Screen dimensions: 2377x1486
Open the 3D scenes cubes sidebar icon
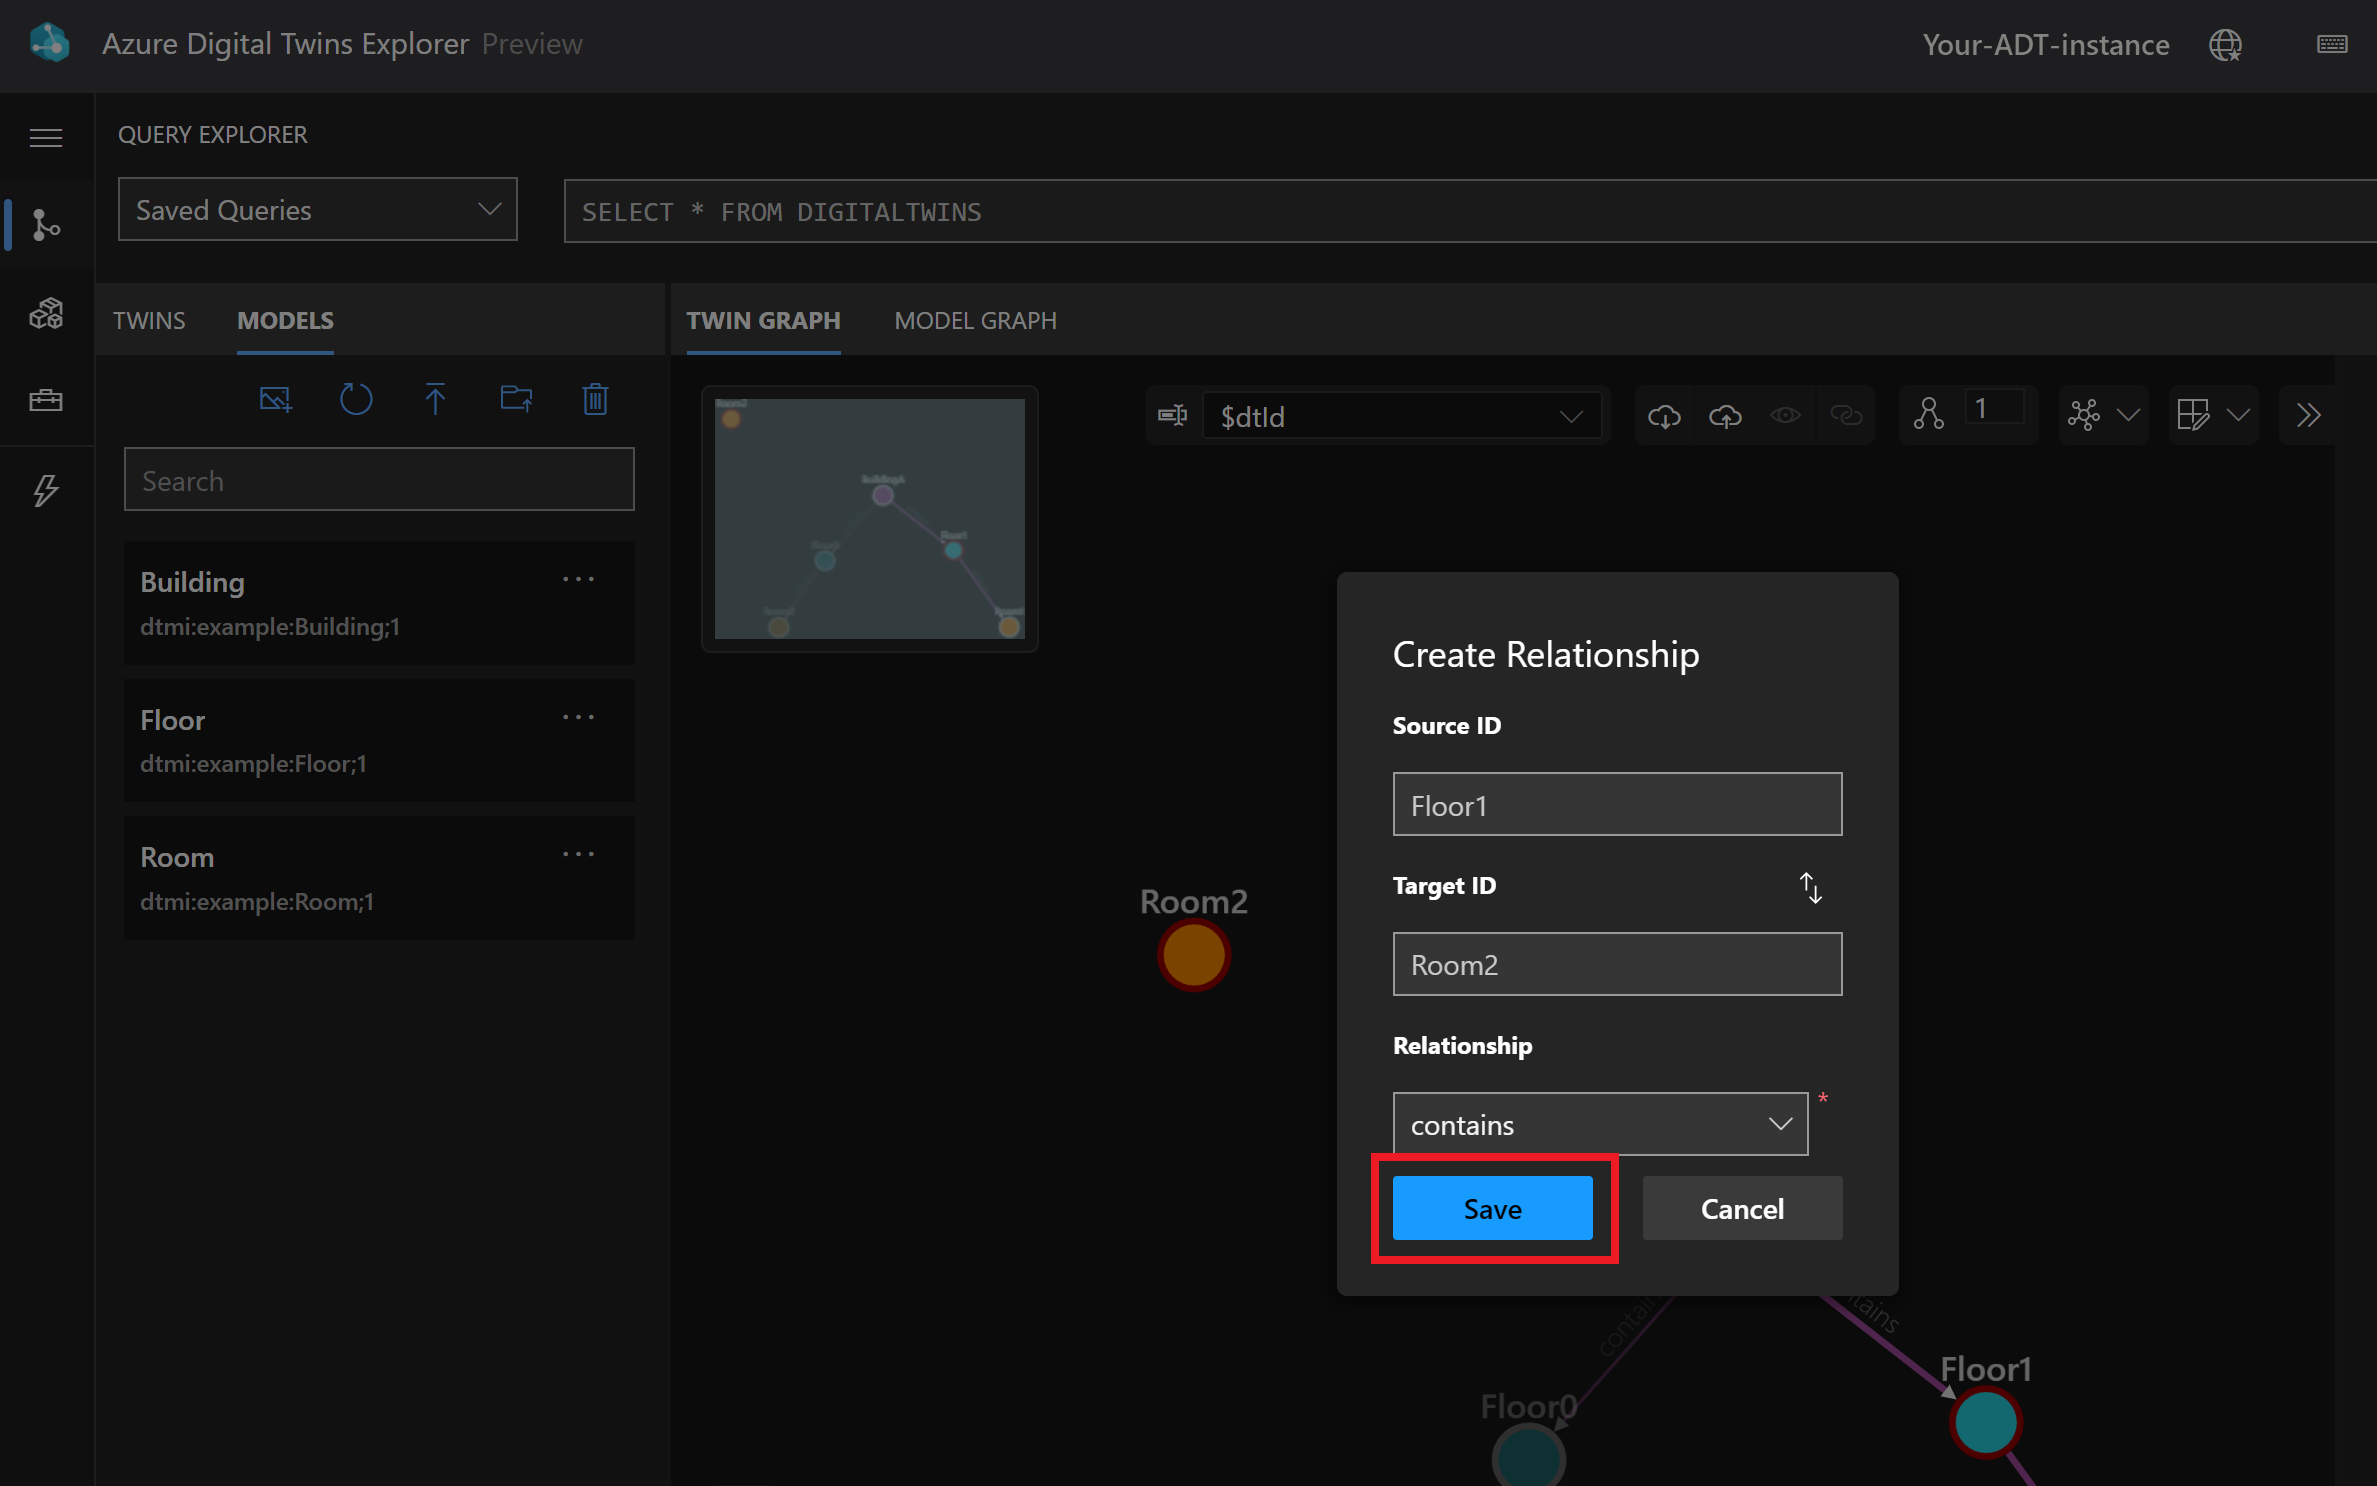click(46, 314)
